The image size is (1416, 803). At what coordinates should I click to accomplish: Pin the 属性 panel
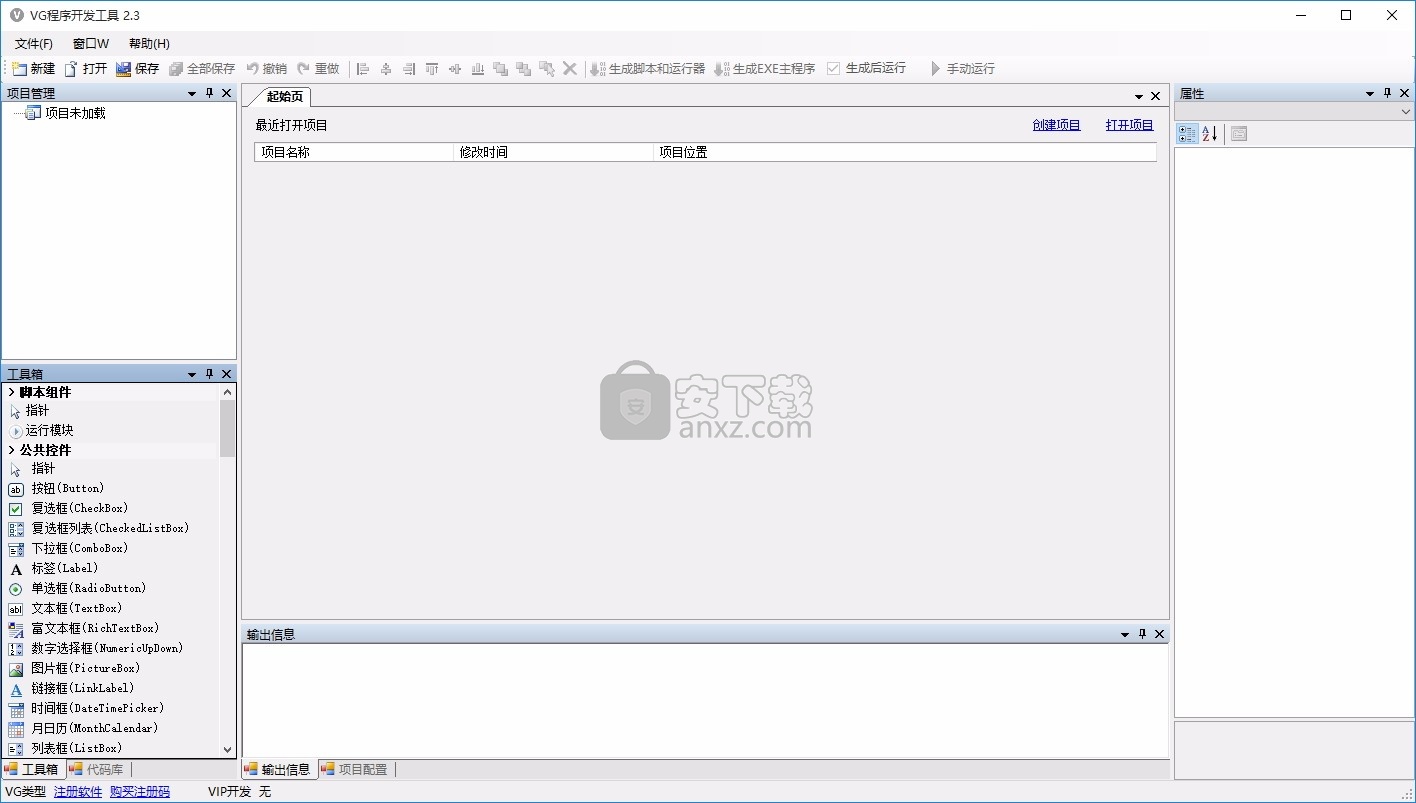1387,93
